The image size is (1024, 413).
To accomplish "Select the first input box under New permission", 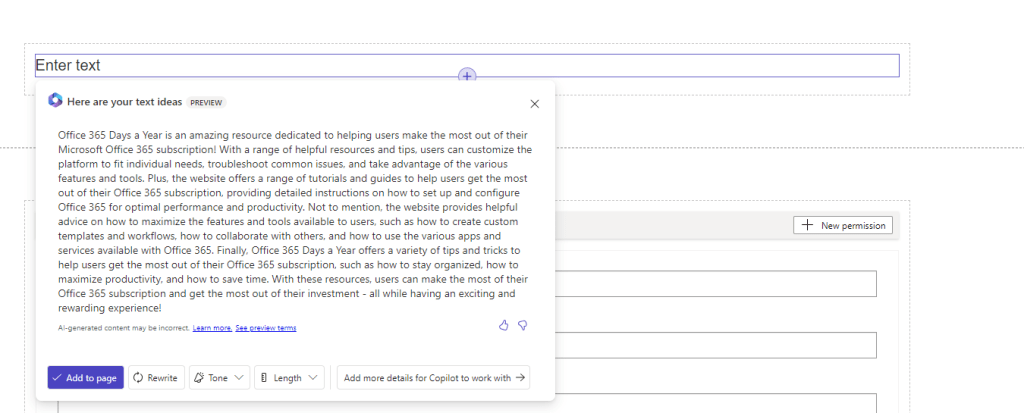I will pos(715,284).
